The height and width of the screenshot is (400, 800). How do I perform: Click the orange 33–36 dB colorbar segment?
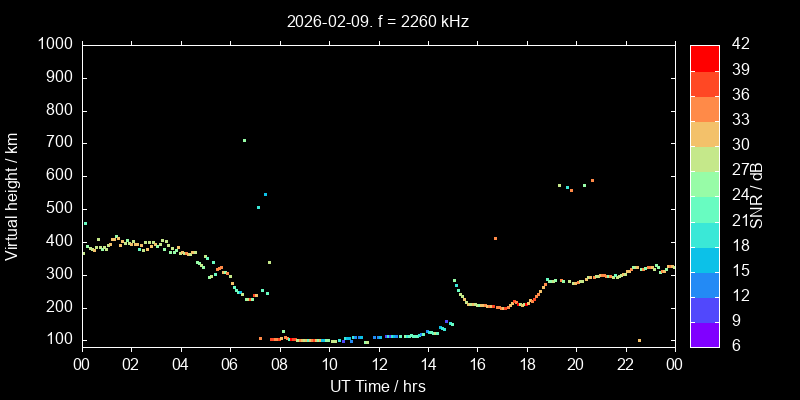[x=704, y=108]
